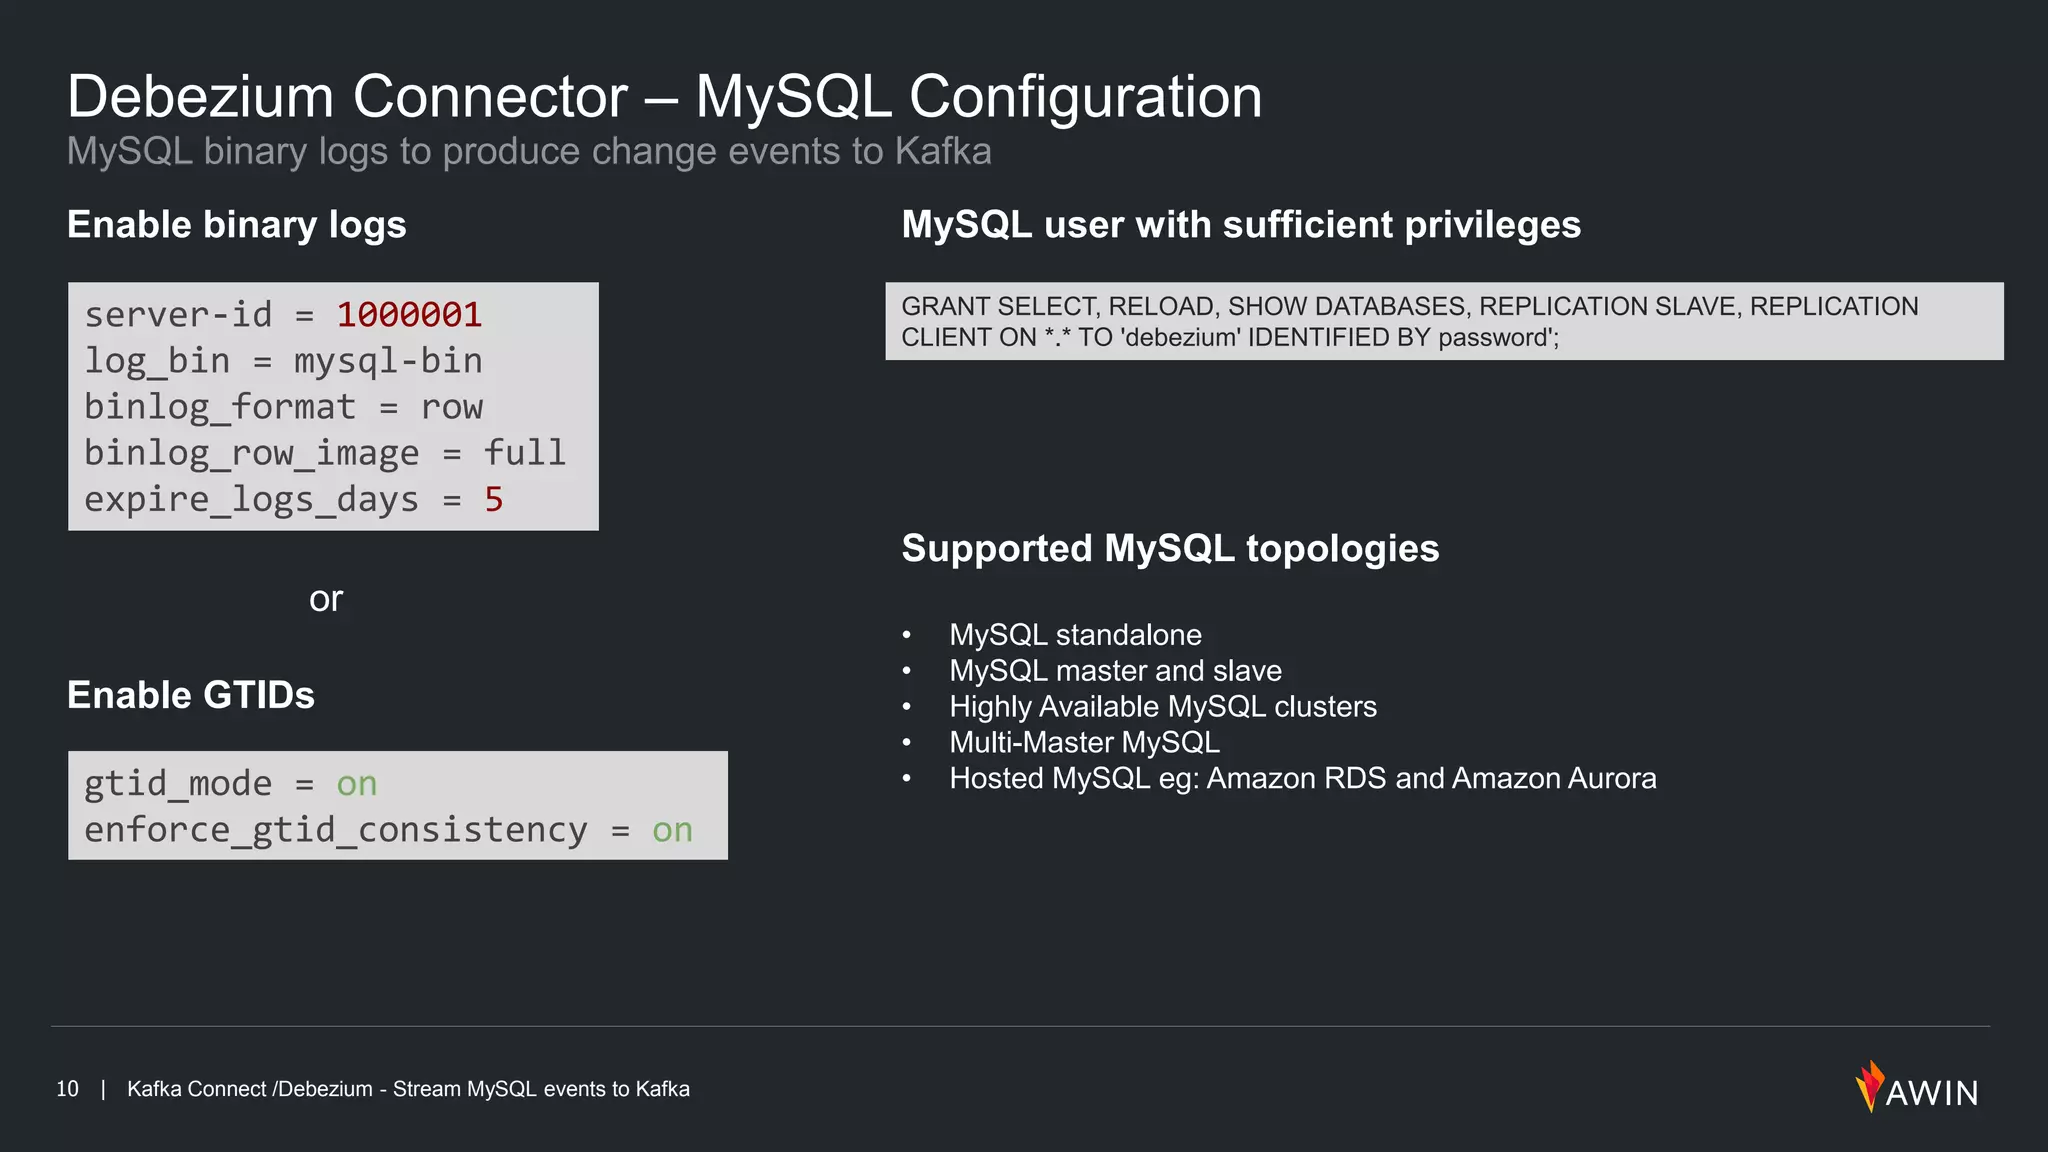
Task: Click the MySQL standalone bullet
Action: pos(1075,635)
